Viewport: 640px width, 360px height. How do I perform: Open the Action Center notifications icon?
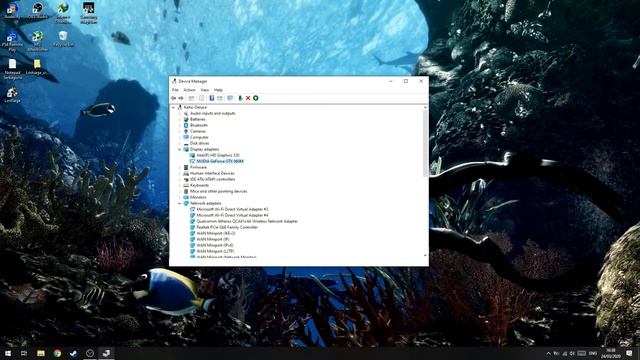[x=629, y=353]
